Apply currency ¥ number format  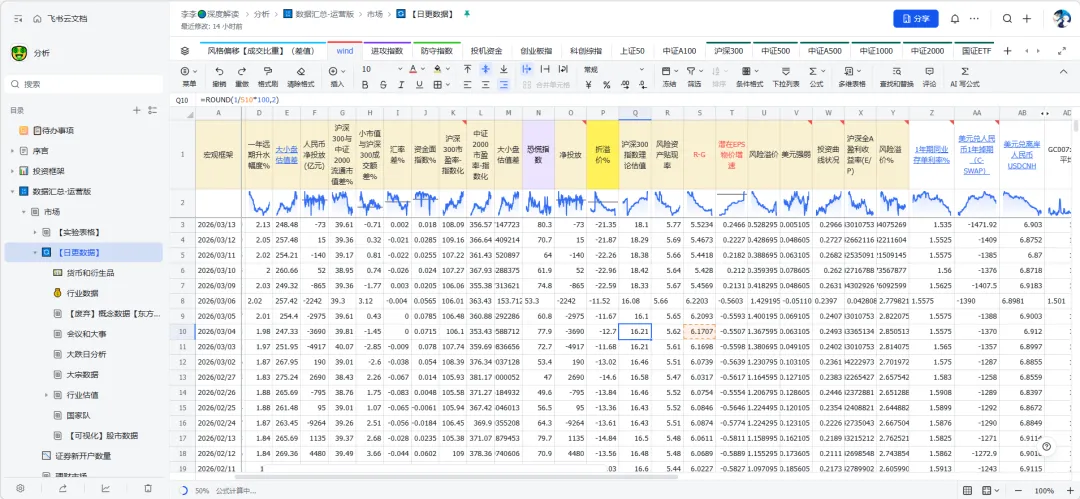click(588, 85)
